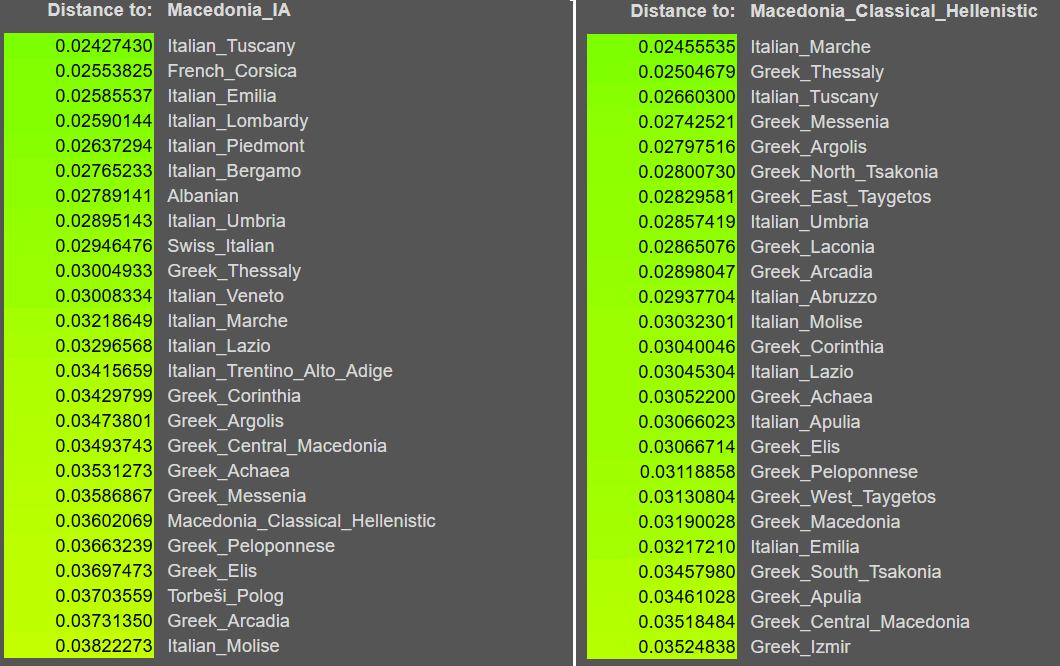The height and width of the screenshot is (666, 1060).
Task: Click the 0.03731350 value beside Greek_Arcadia
Action: 104,621
